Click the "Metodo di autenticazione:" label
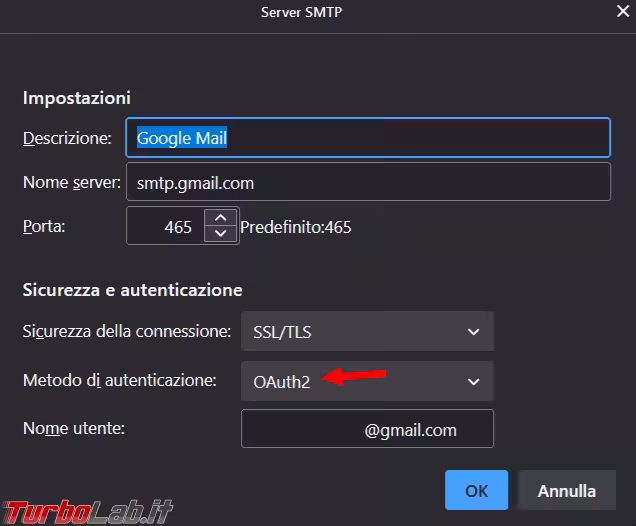This screenshot has width=636, height=526. [119, 381]
